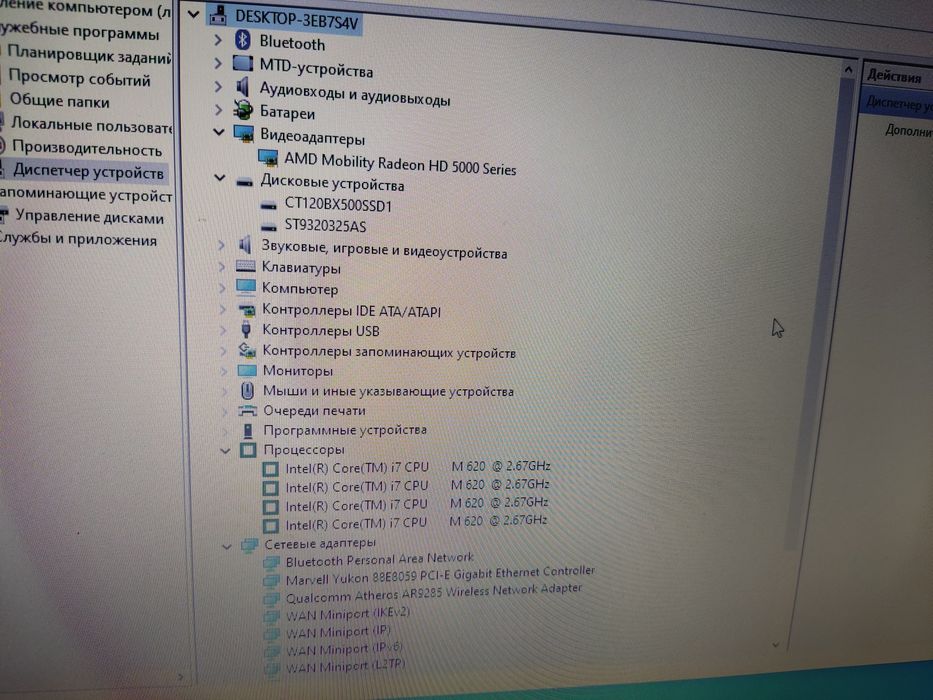
Task: Expand the Контроллеры USB category
Action: [223, 329]
